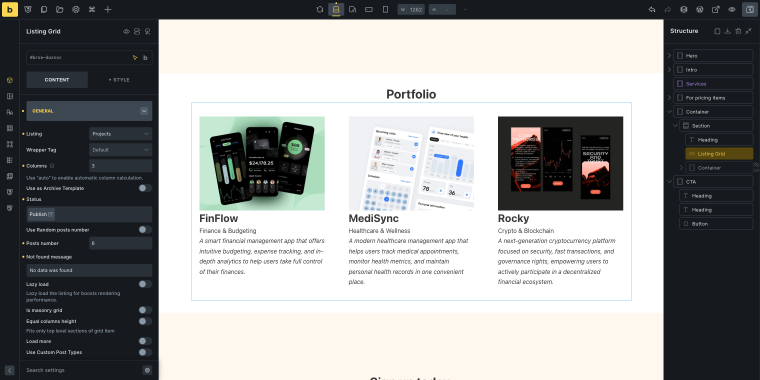This screenshot has width=760, height=380.
Task: Select Services in Structure panel
Action: (713, 84)
